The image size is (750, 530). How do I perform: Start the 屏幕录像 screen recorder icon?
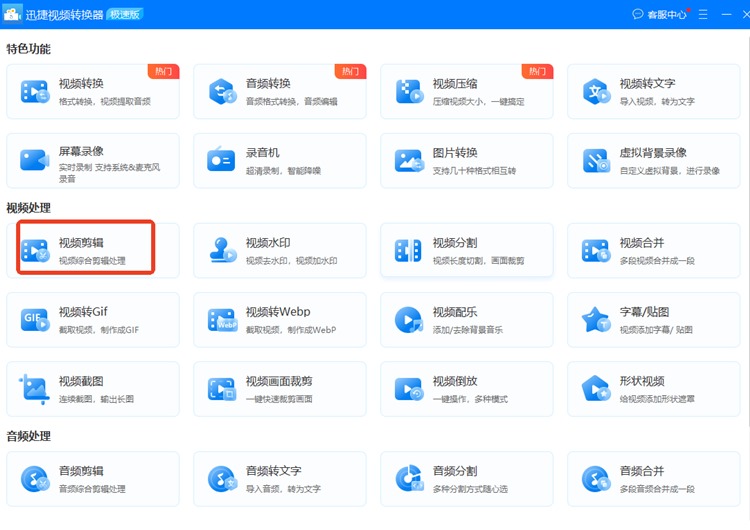point(35,160)
